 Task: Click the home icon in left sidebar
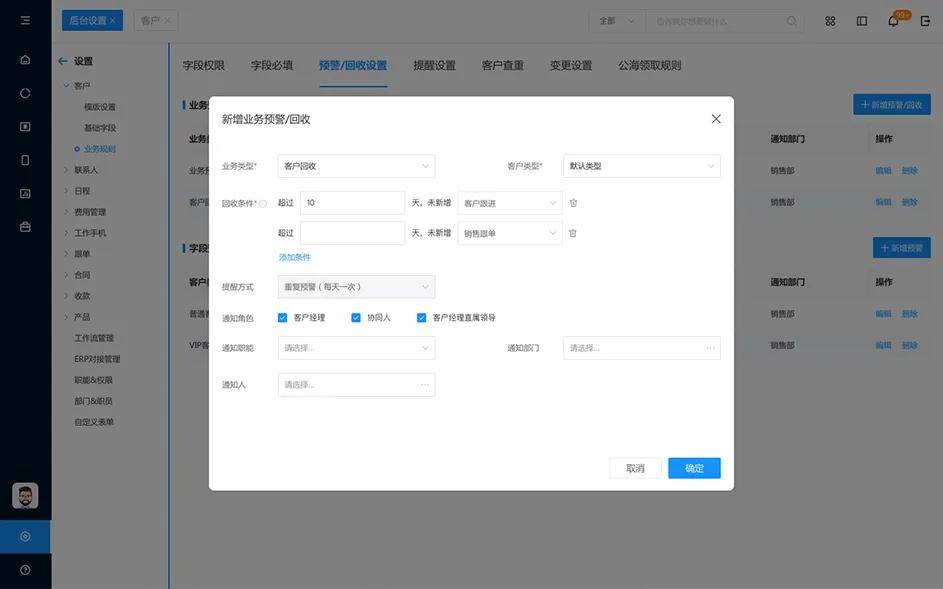coord(25,59)
